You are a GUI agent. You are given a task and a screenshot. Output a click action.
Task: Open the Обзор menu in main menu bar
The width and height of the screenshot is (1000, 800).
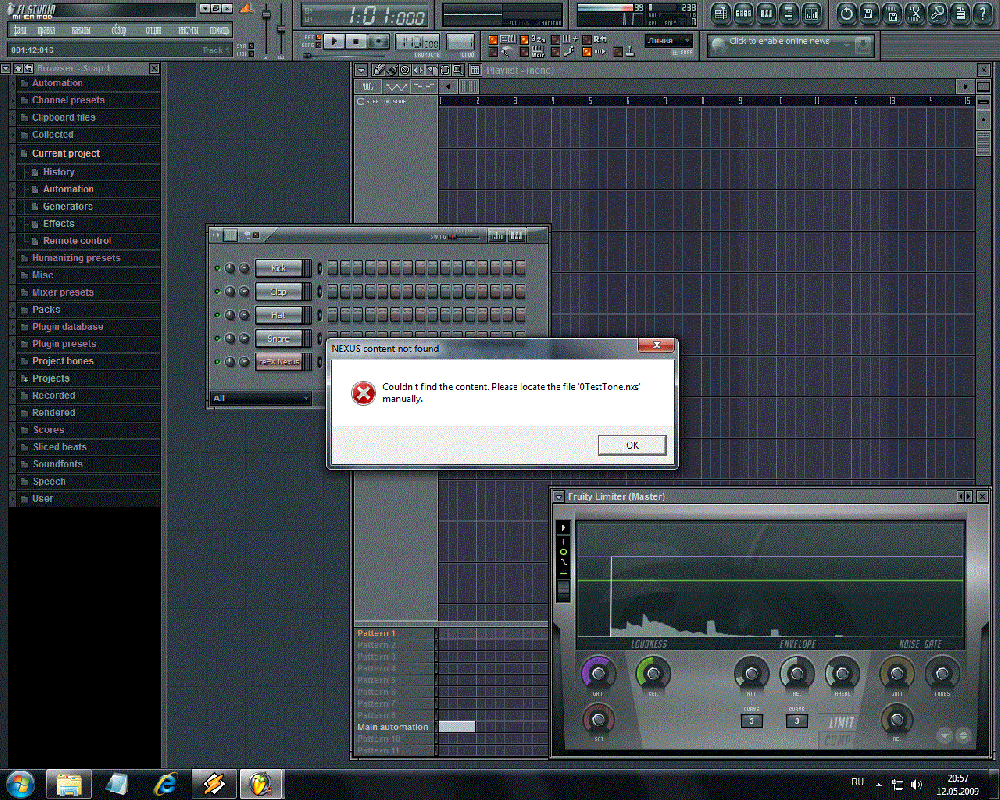[x=119, y=30]
